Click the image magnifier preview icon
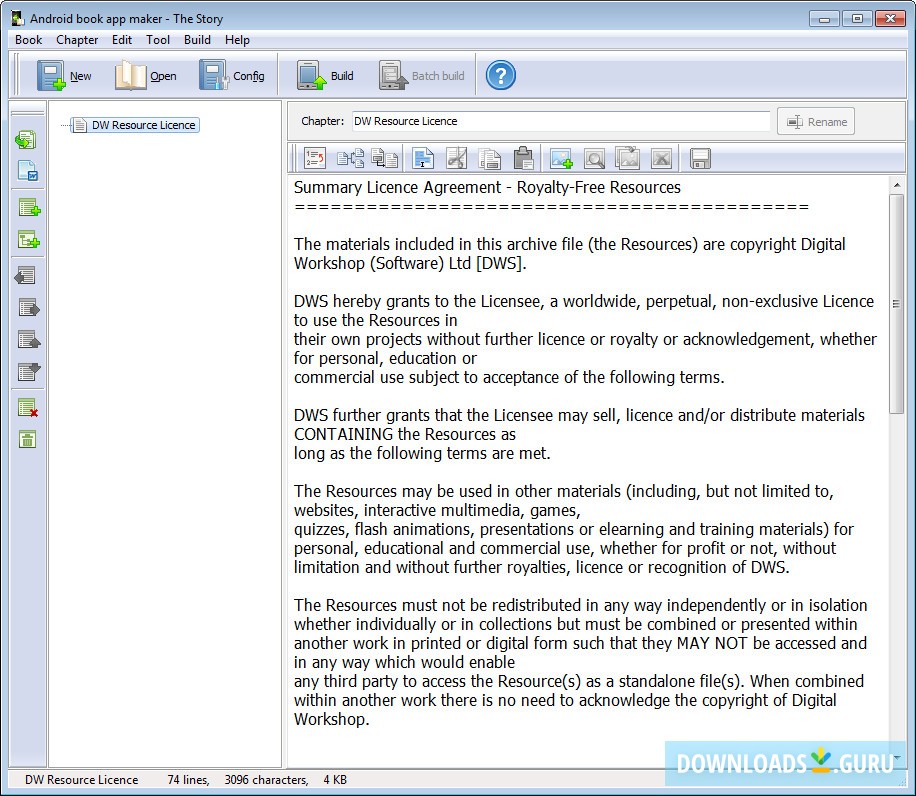This screenshot has height=796, width=916. click(x=594, y=158)
